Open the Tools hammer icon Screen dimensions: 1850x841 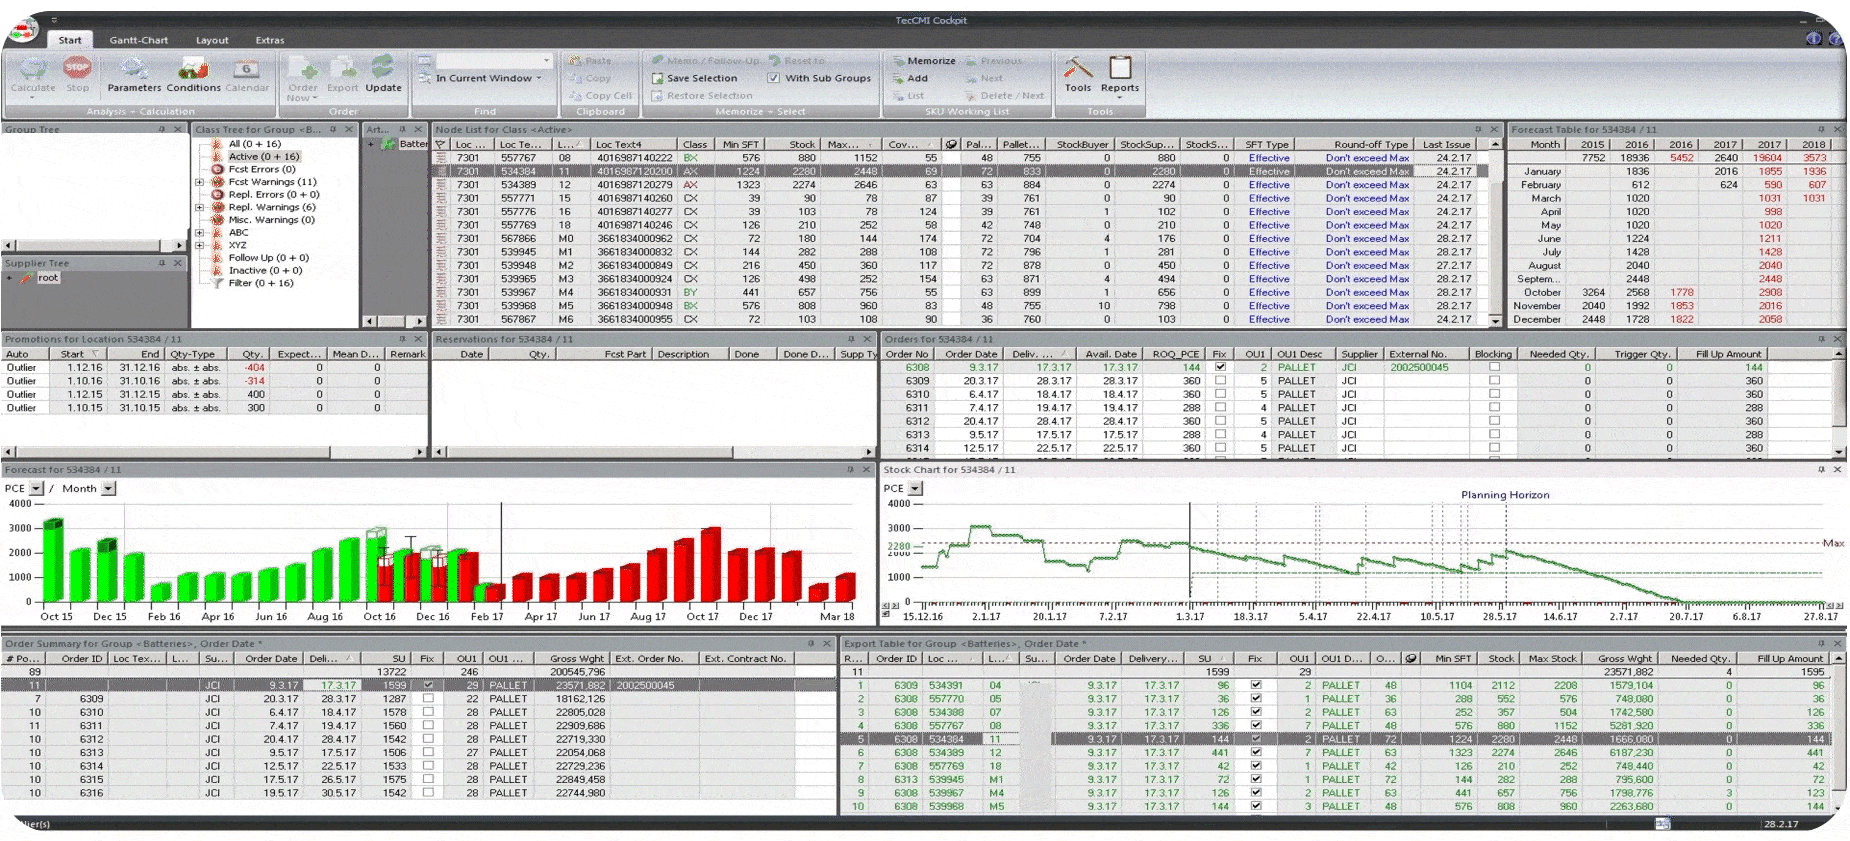point(1077,70)
